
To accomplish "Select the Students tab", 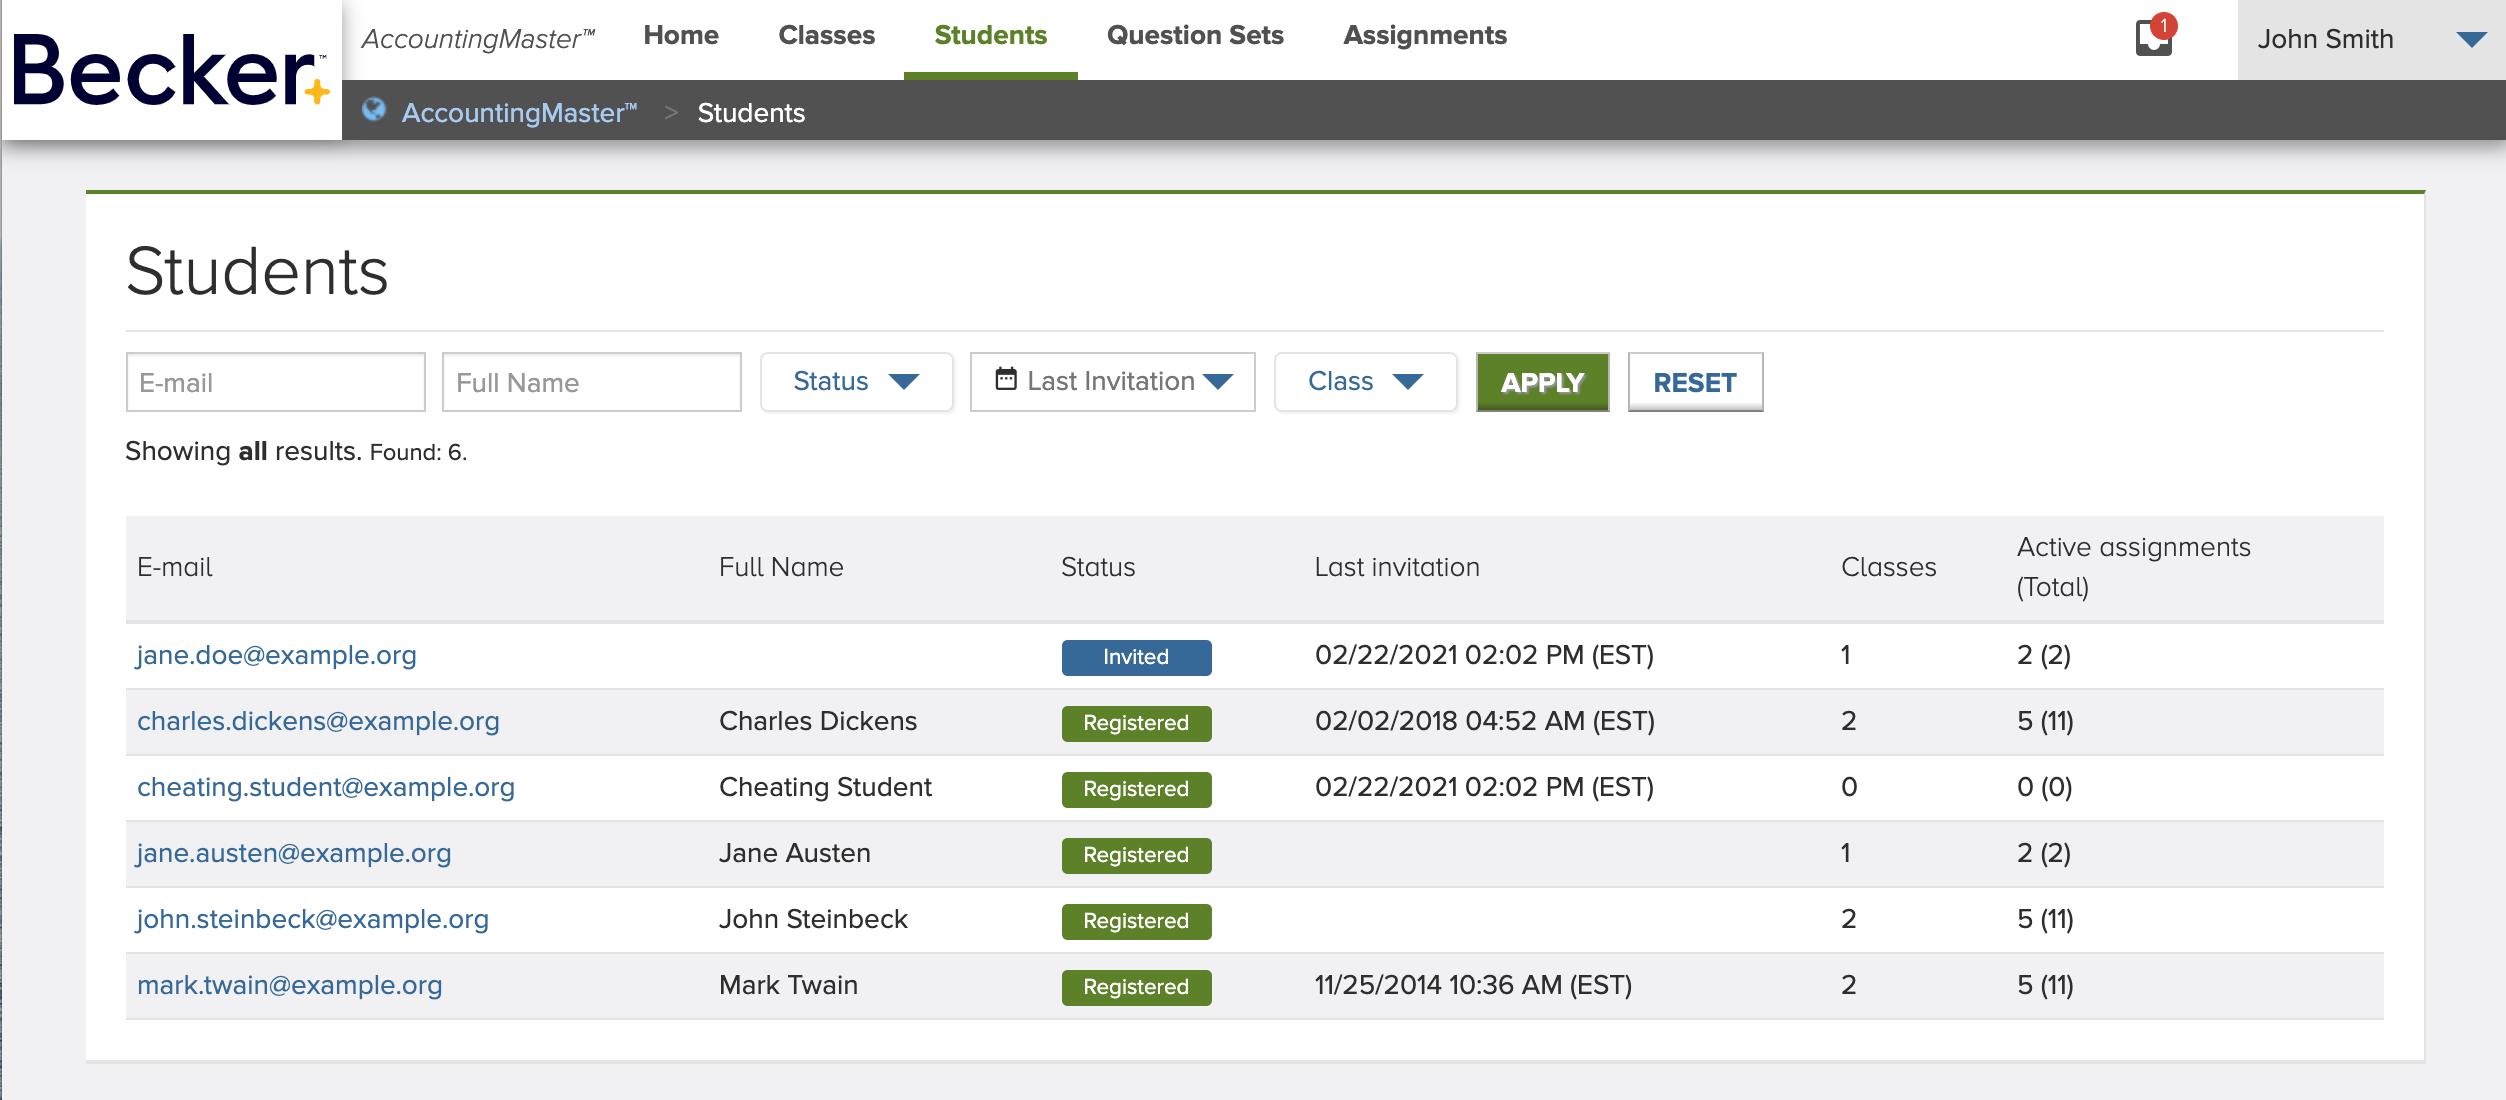I will pyautogui.click(x=990, y=36).
